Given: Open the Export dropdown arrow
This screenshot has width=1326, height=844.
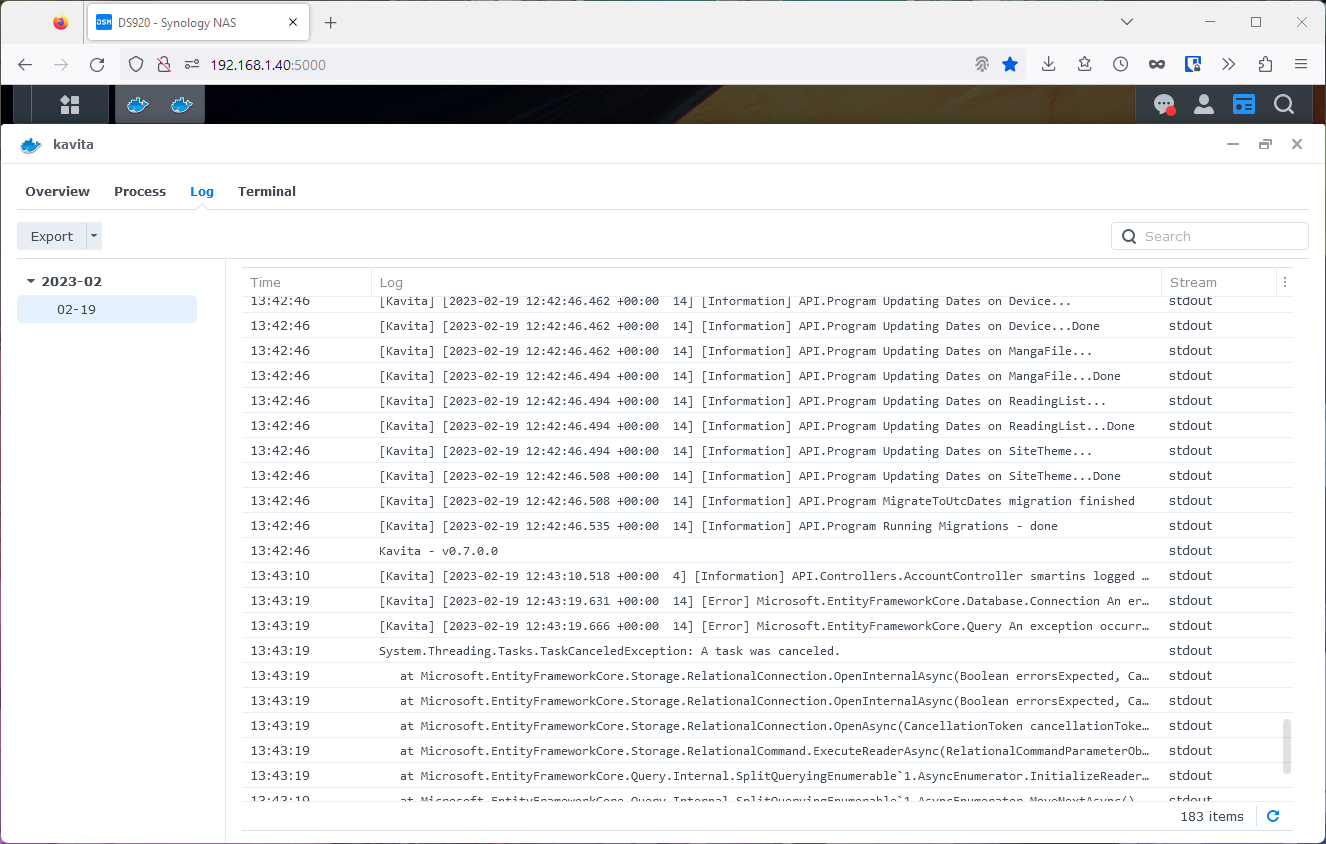Looking at the screenshot, I should [x=91, y=236].
